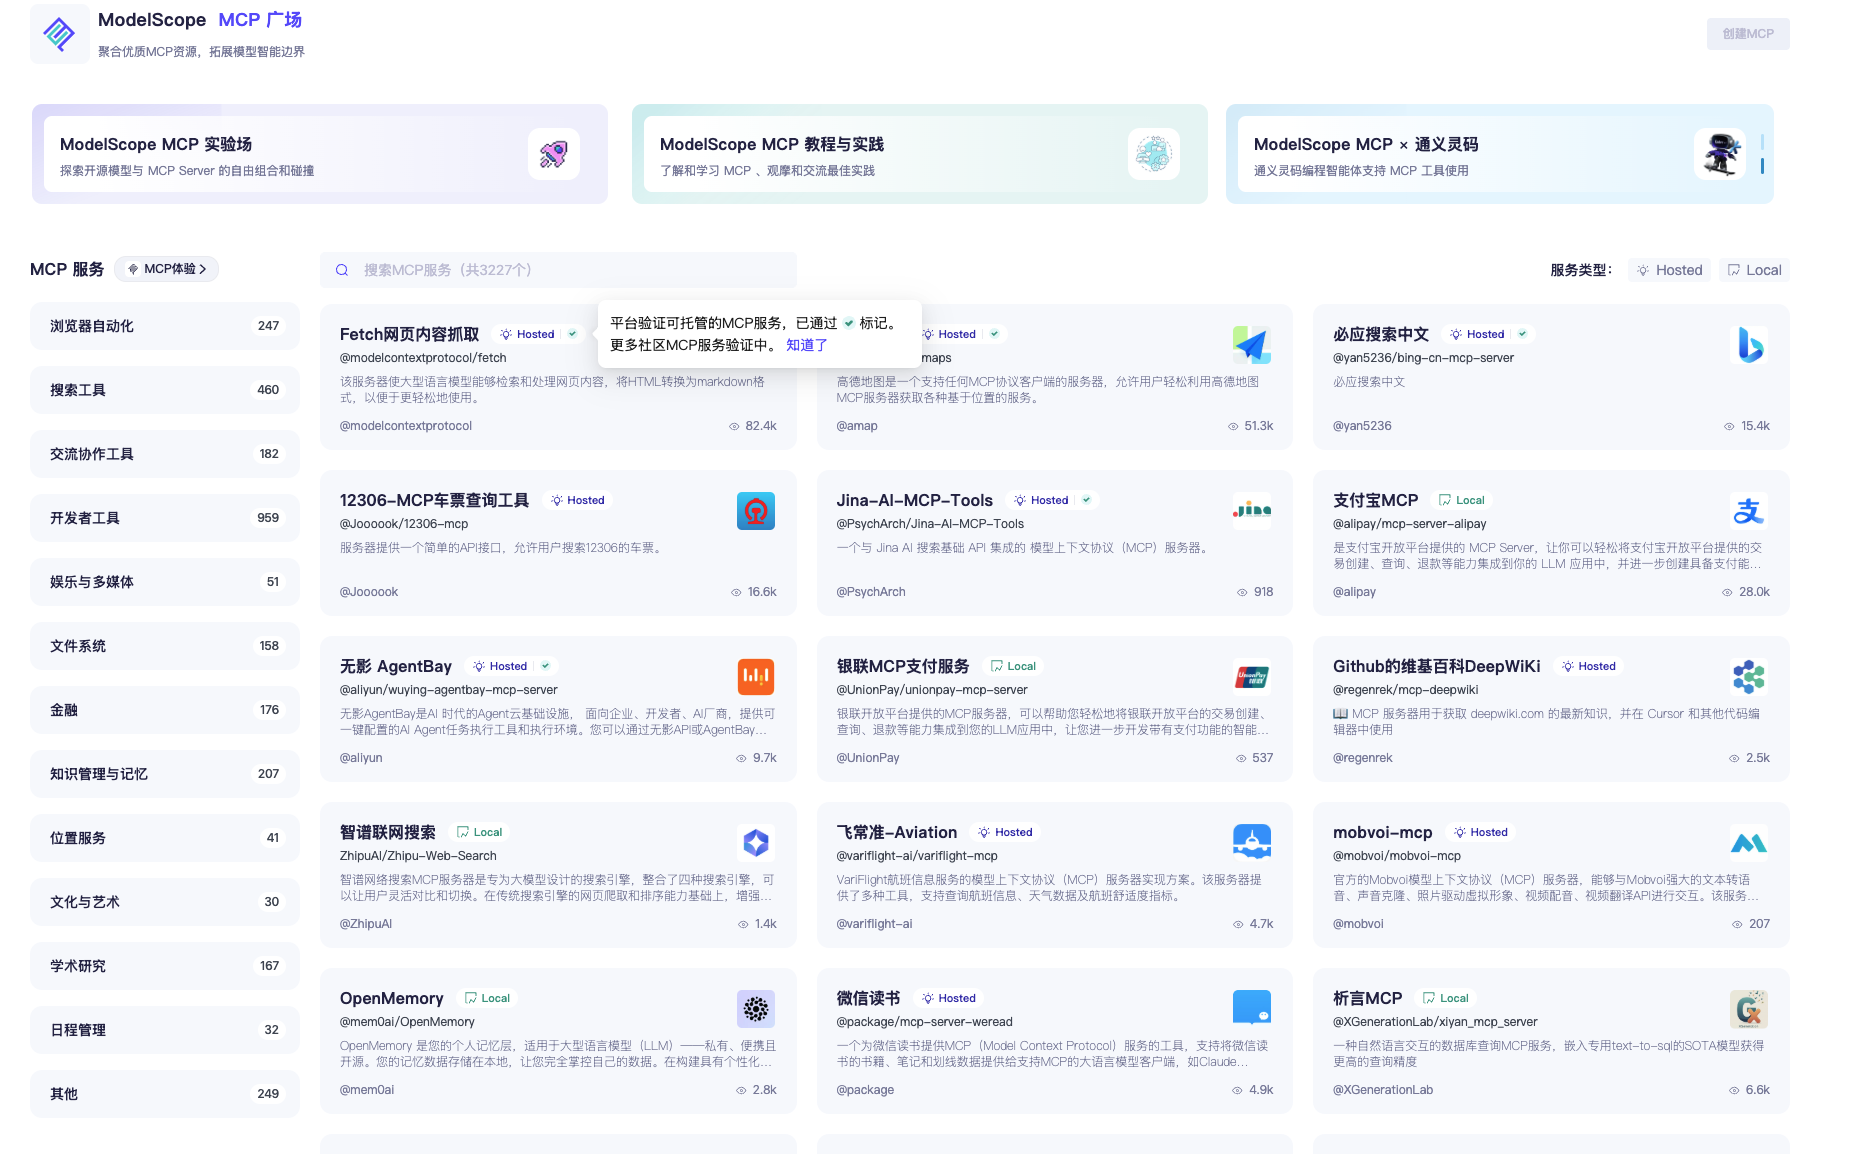Viewport: 1859px width, 1154px height.
Task: Click the MCP 广场 heading text
Action: (x=260, y=20)
